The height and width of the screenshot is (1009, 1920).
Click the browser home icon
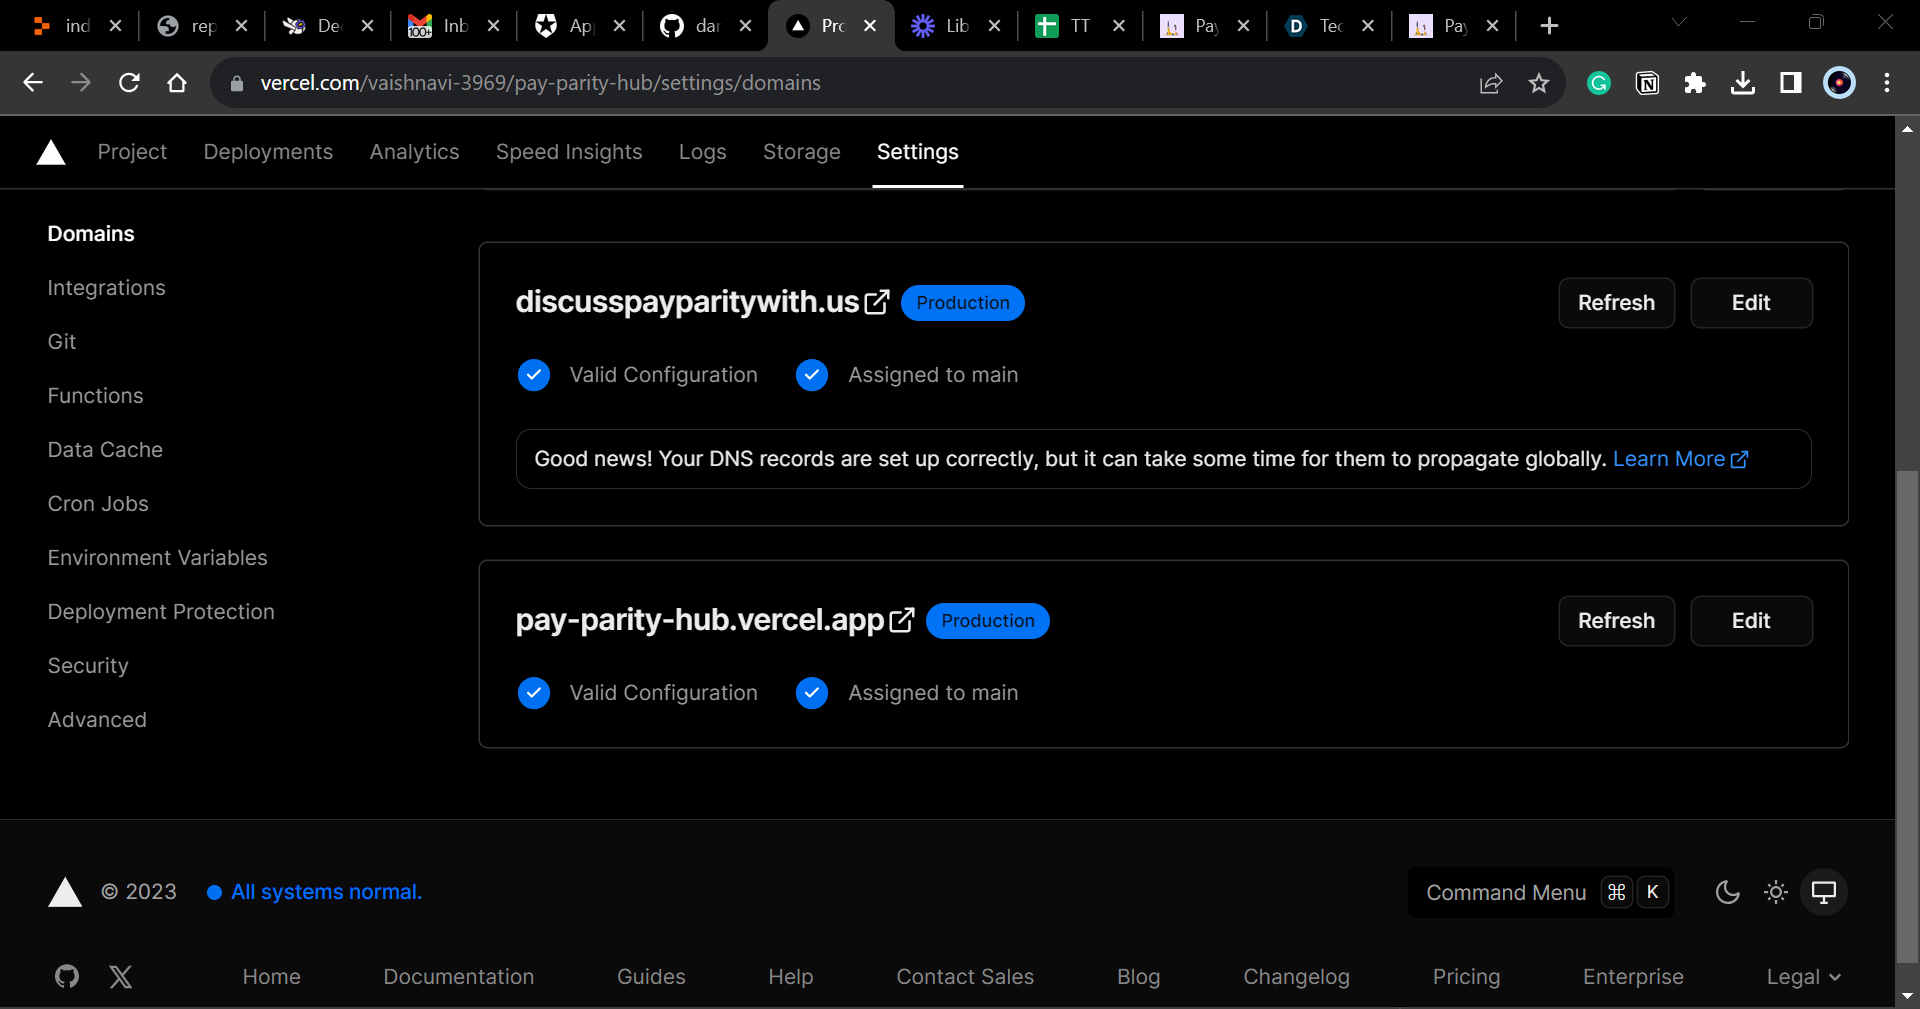point(177,83)
